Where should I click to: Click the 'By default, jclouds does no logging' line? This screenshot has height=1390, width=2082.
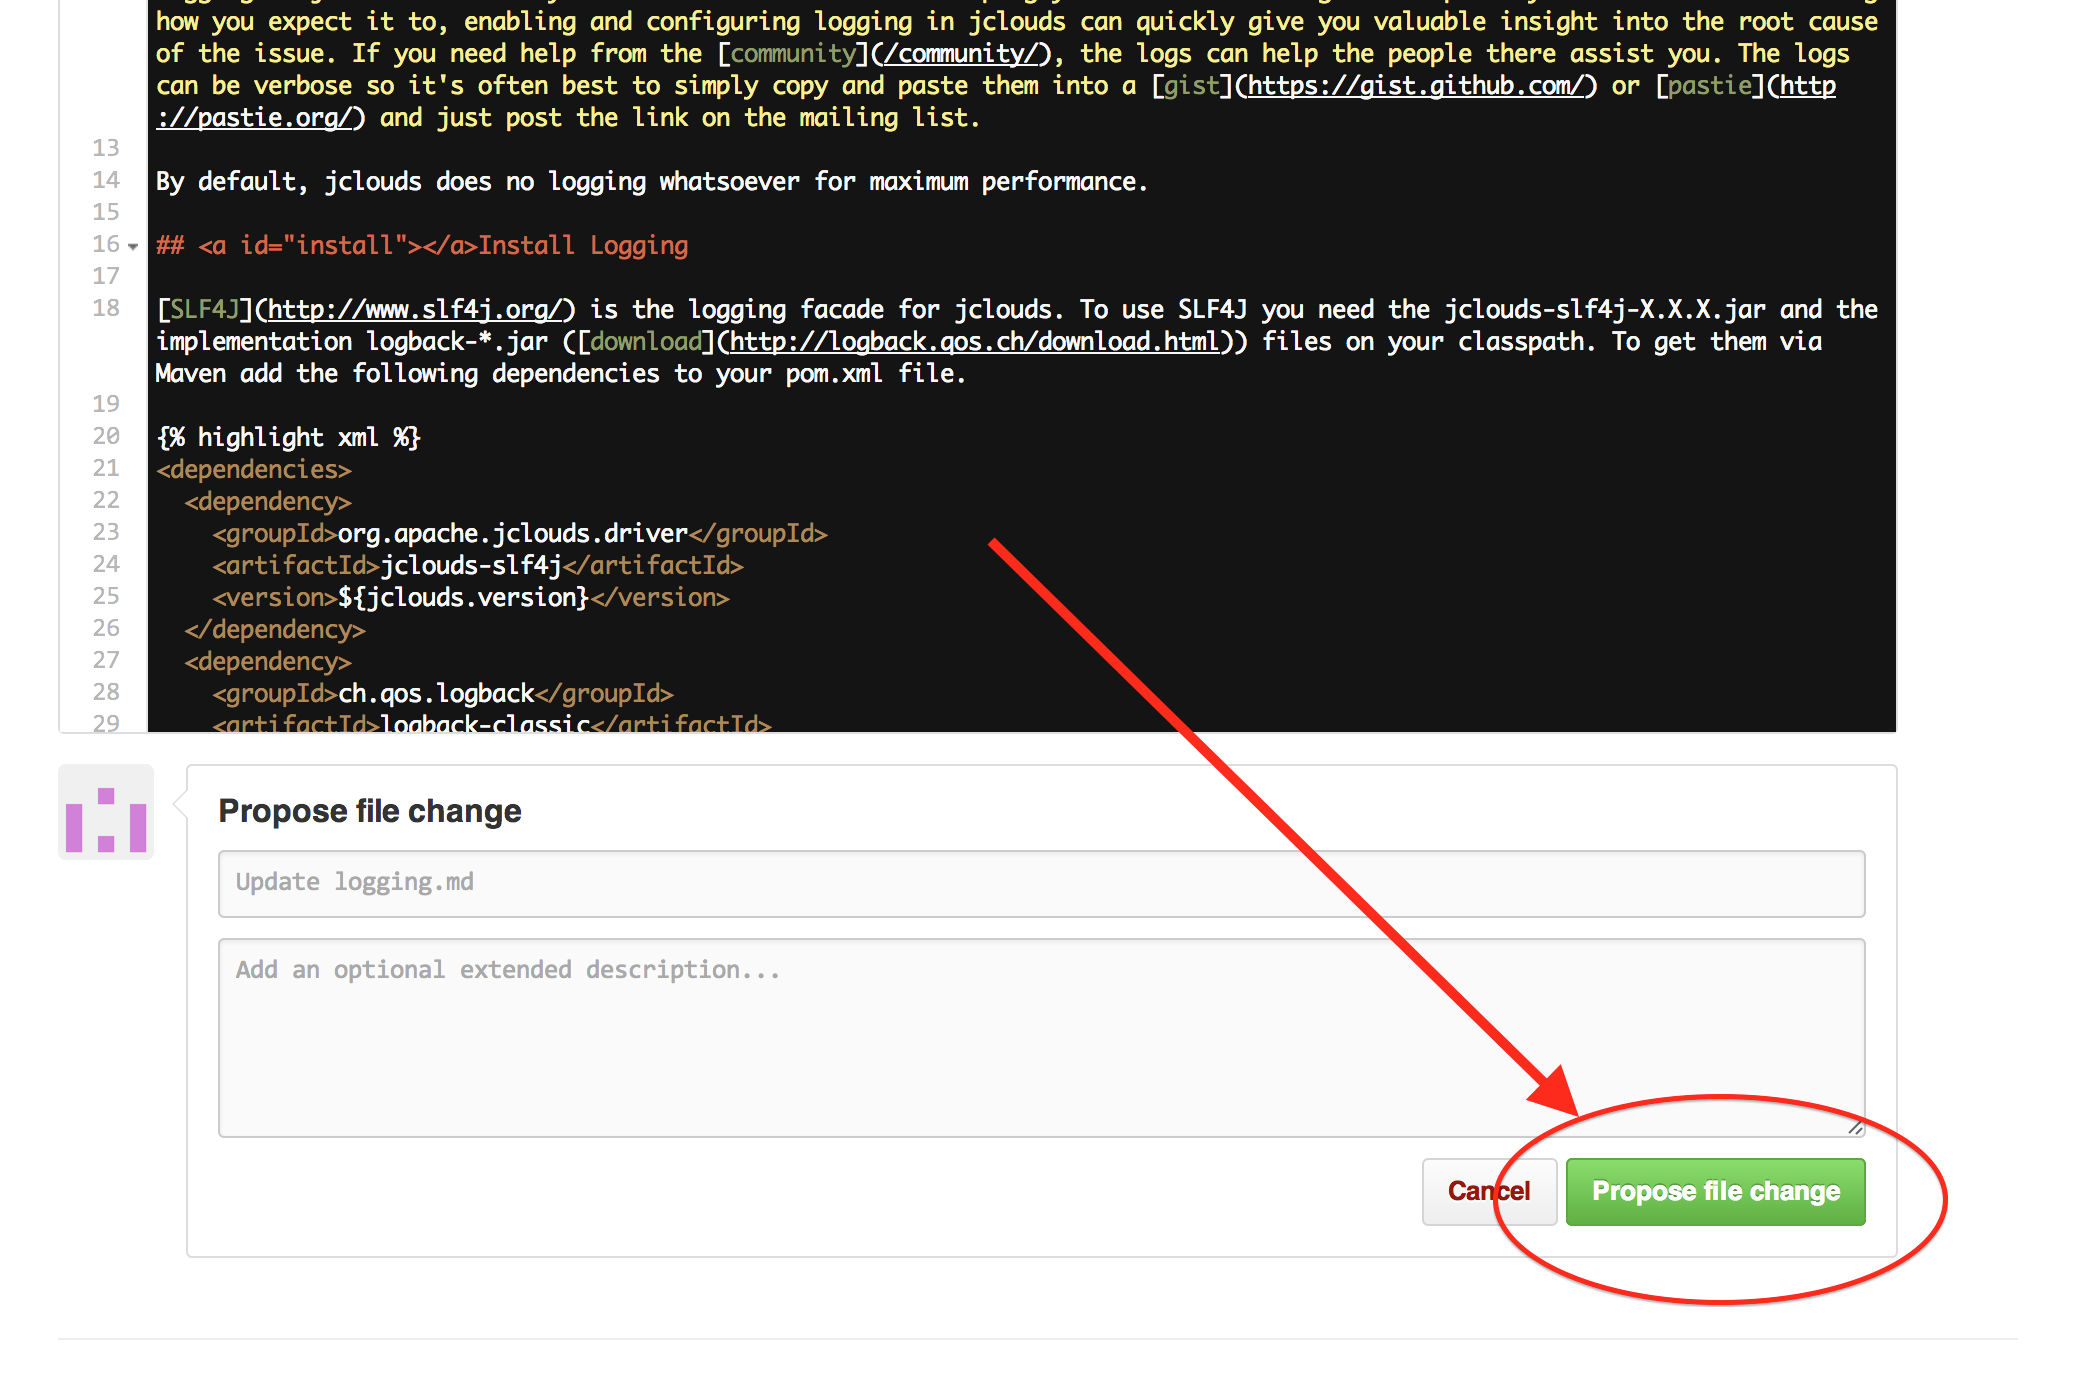pos(650,182)
